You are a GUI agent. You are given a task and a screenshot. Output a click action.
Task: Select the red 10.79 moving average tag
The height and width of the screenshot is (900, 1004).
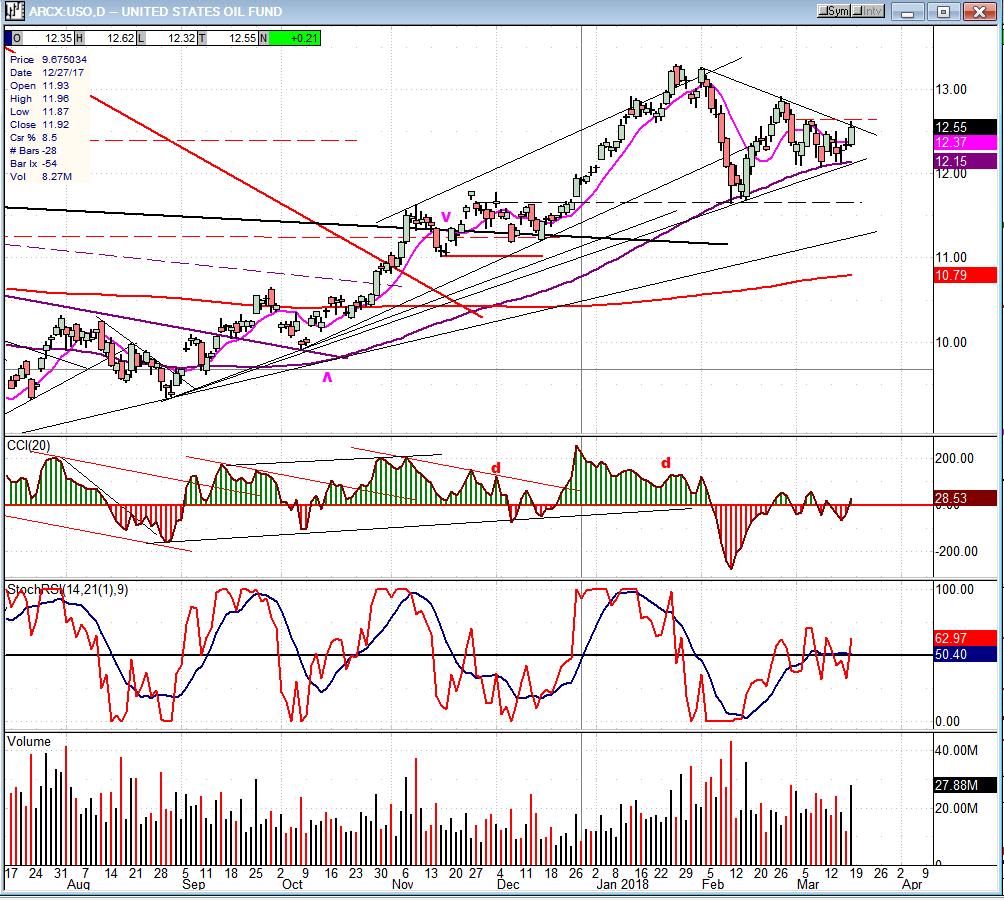click(x=965, y=274)
